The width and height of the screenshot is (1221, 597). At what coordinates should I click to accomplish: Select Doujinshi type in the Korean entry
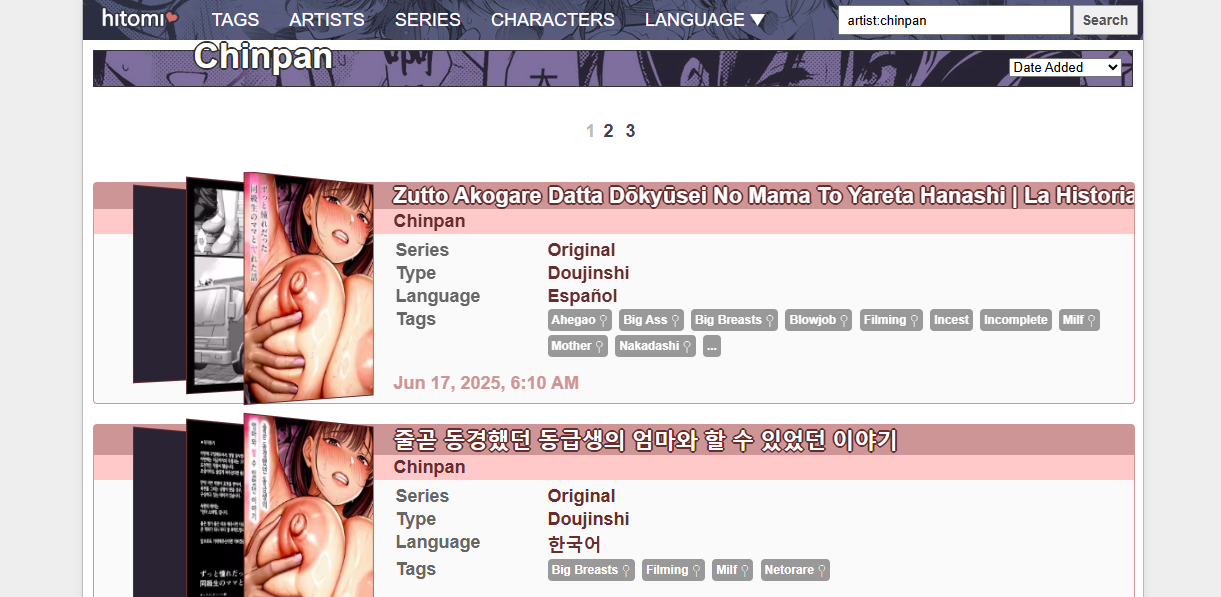[x=588, y=519]
